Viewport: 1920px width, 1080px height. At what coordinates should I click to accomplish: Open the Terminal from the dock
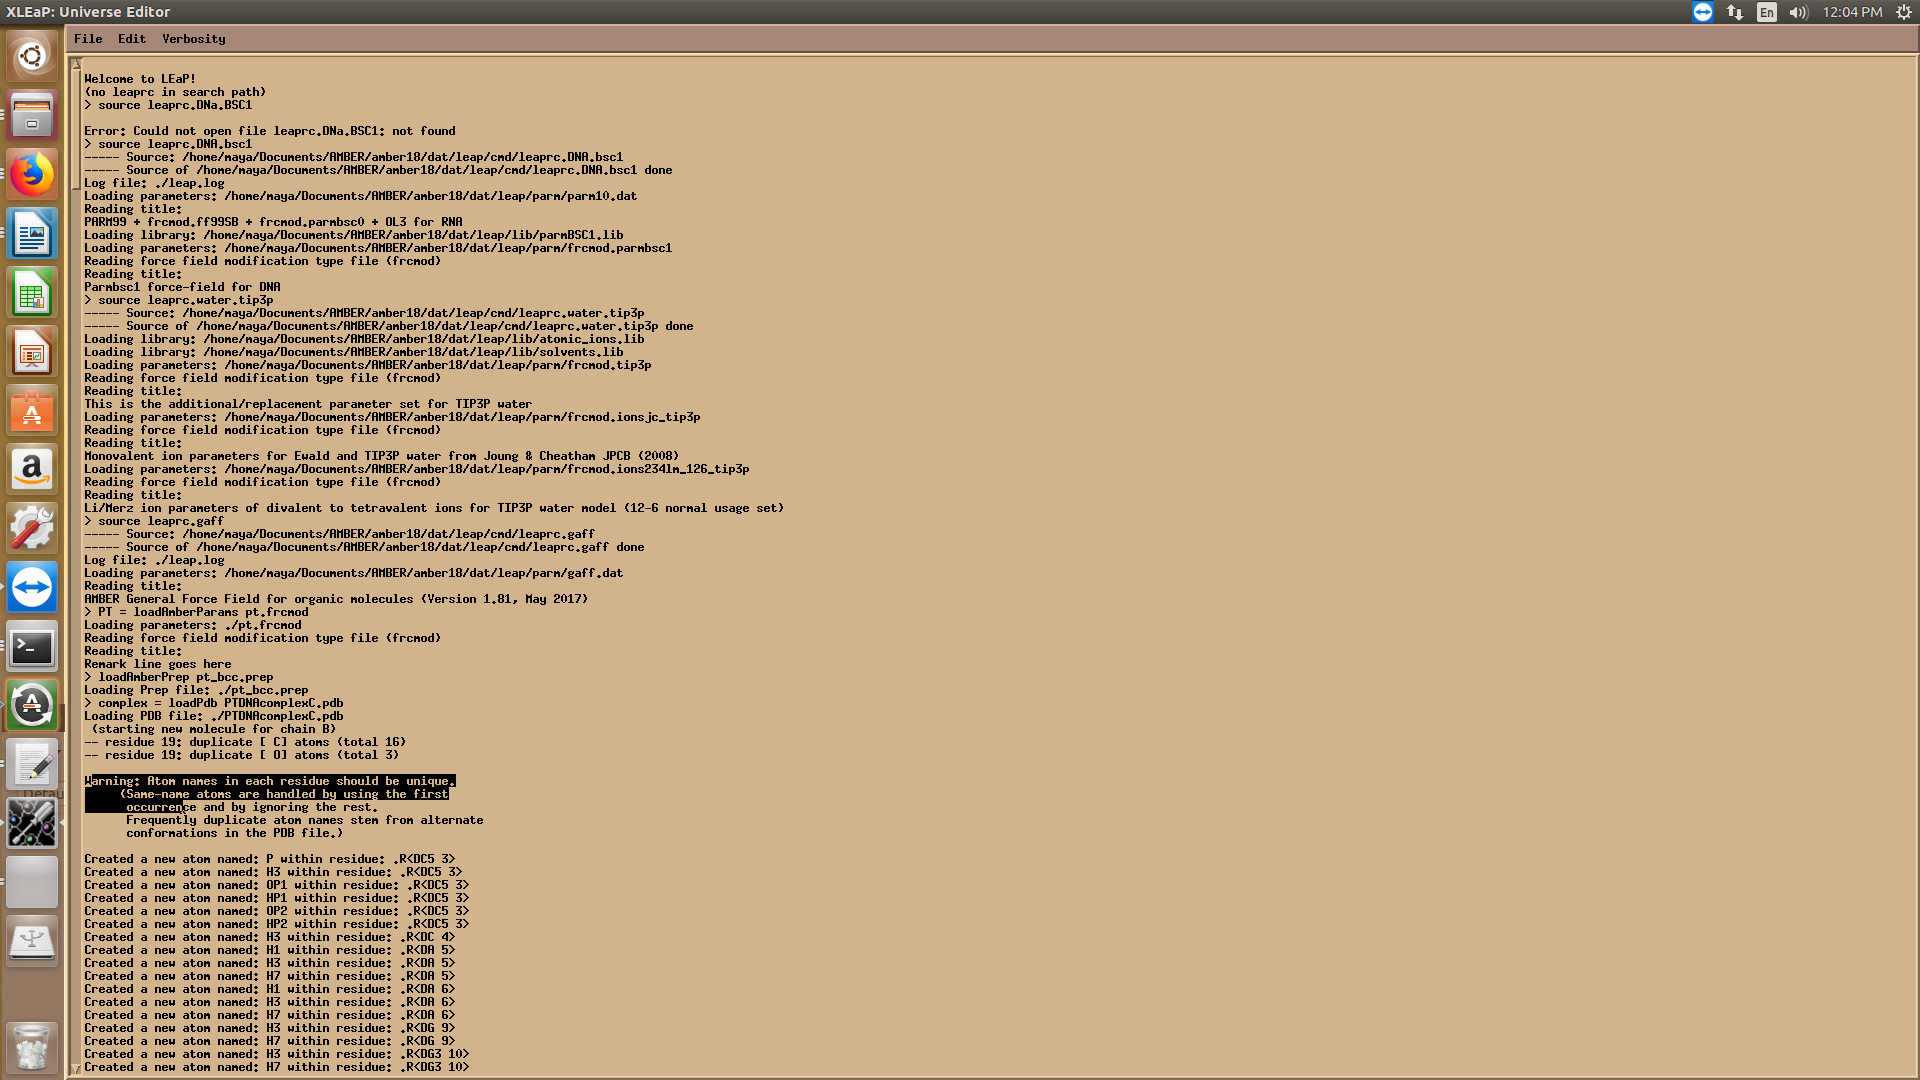[32, 648]
